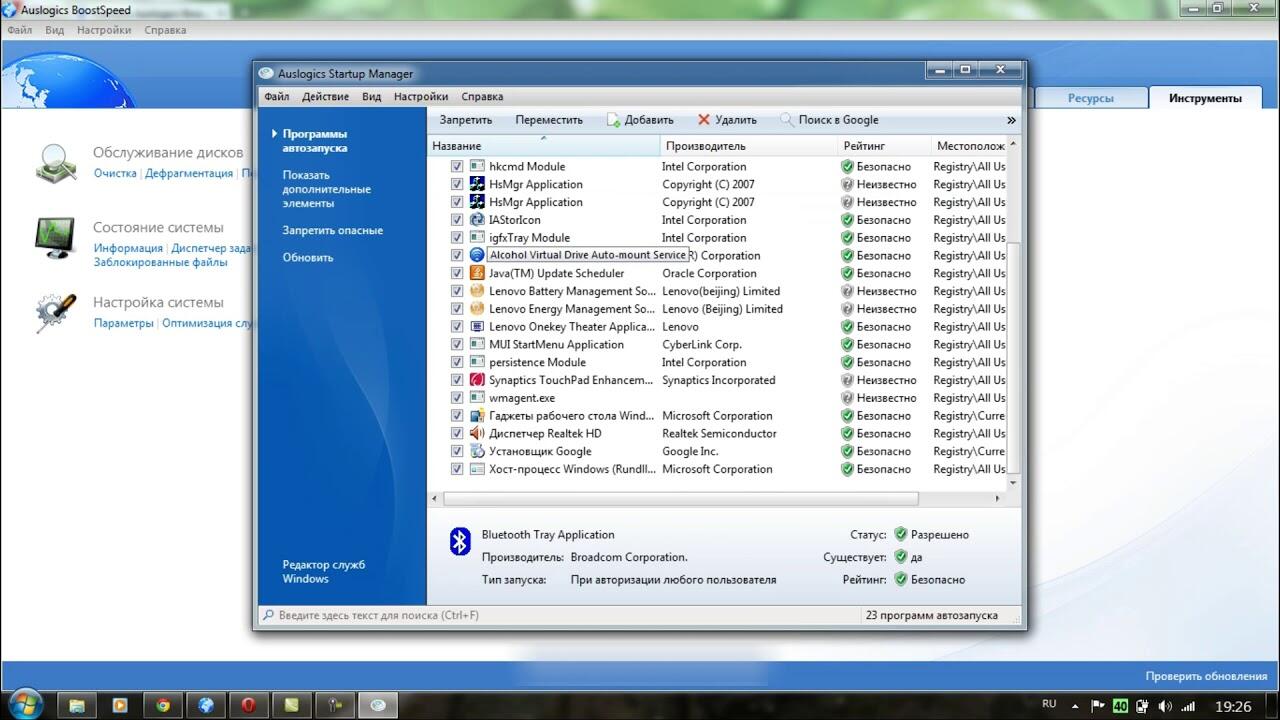Disable wmagent.exe startup checkbox

457,398
